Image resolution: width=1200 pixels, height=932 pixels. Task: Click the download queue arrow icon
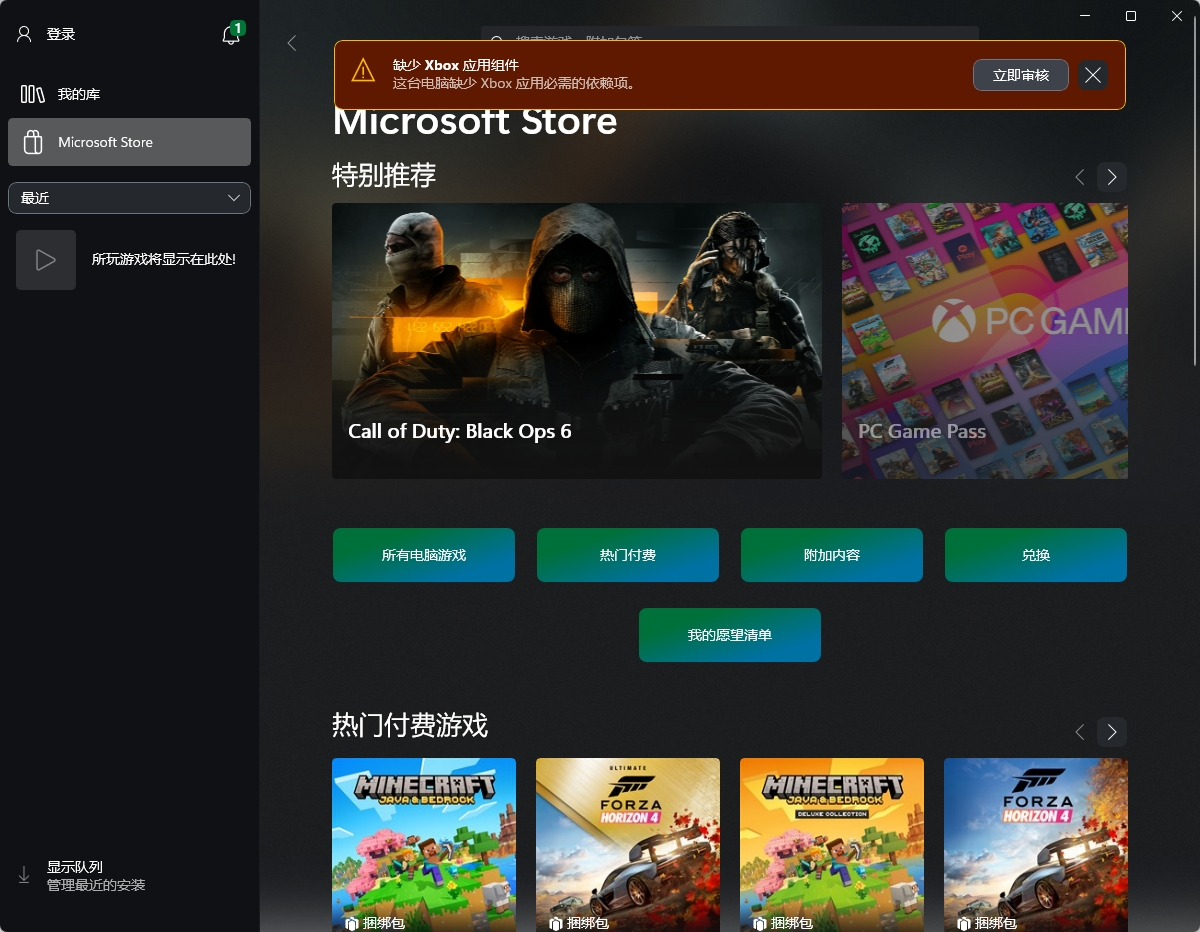[x=24, y=875]
